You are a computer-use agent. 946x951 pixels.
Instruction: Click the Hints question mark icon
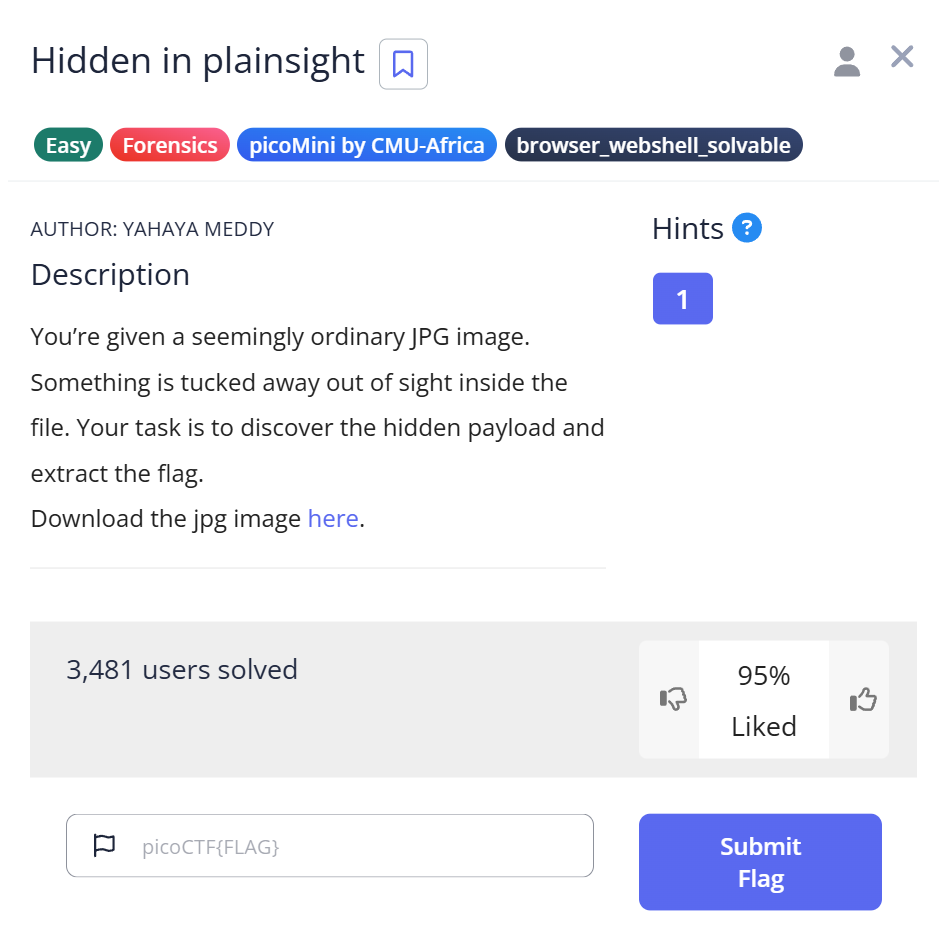click(x=747, y=228)
